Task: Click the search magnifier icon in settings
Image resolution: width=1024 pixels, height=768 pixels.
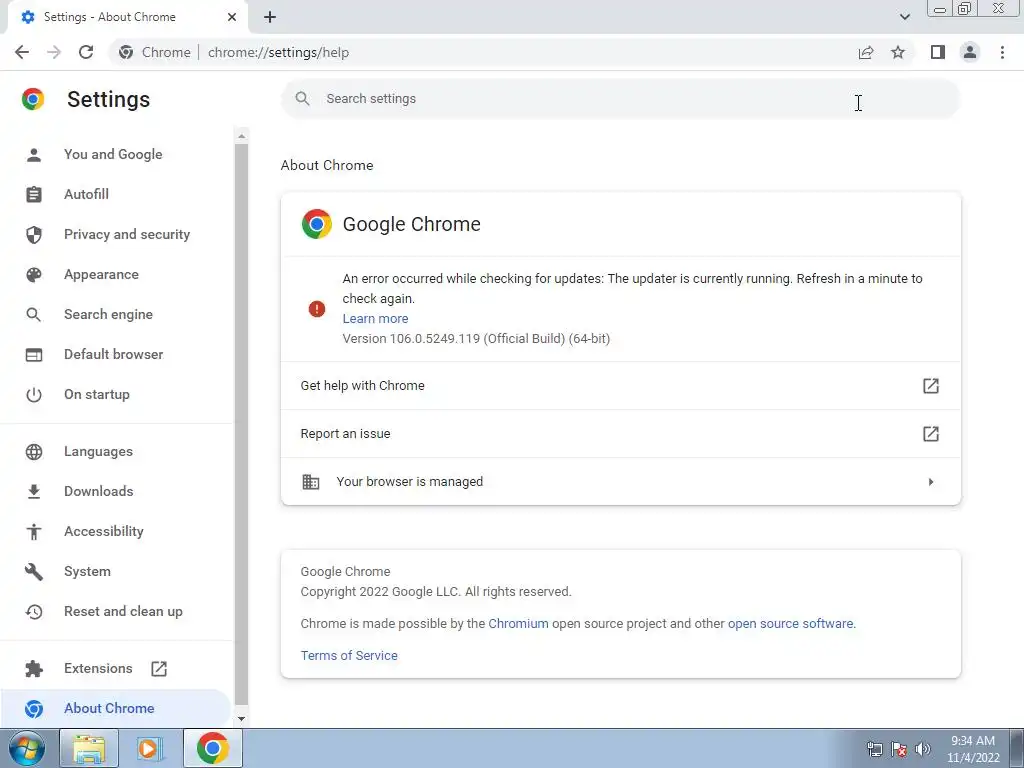Action: click(302, 99)
